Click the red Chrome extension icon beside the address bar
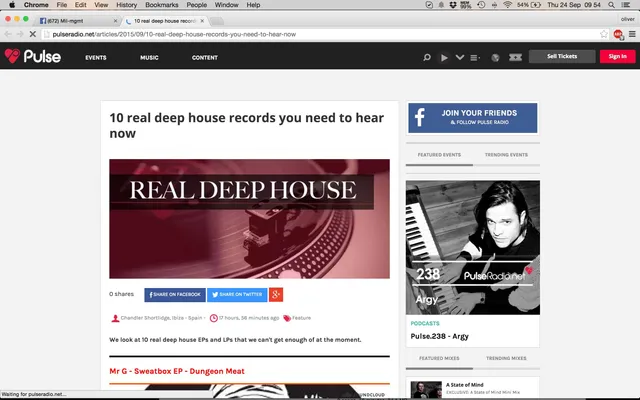Image resolution: width=640 pixels, height=400 pixels. pyautogui.click(x=618, y=35)
